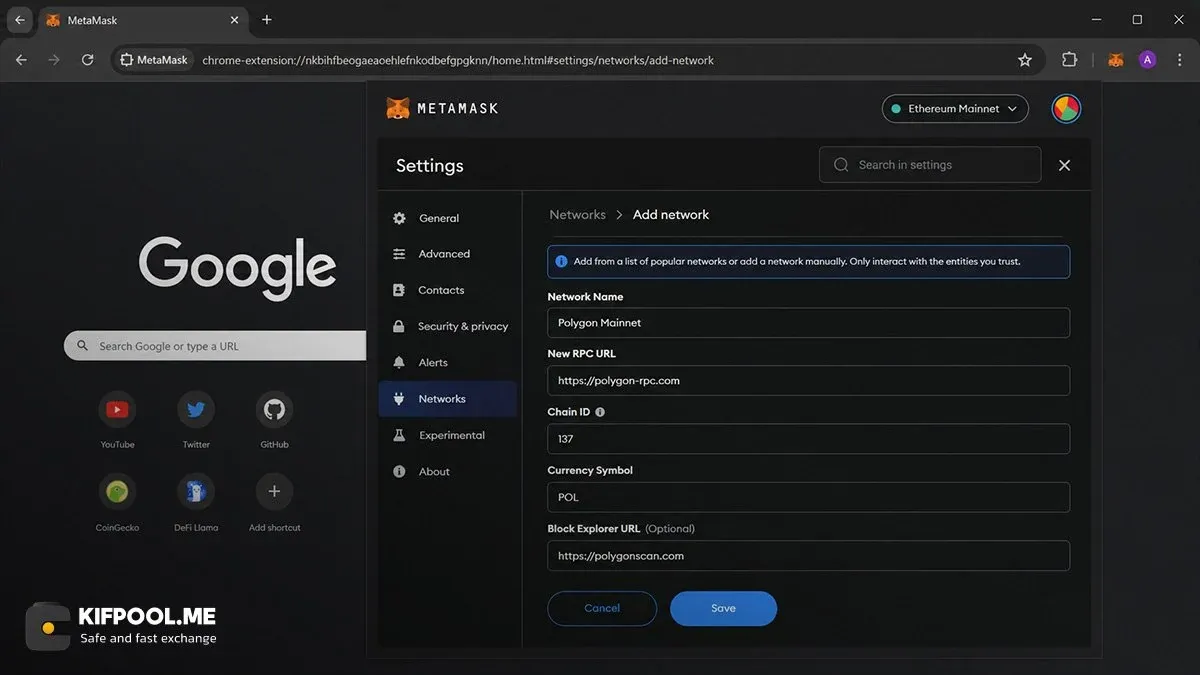Go back via Networks breadcrumb link

tap(577, 215)
